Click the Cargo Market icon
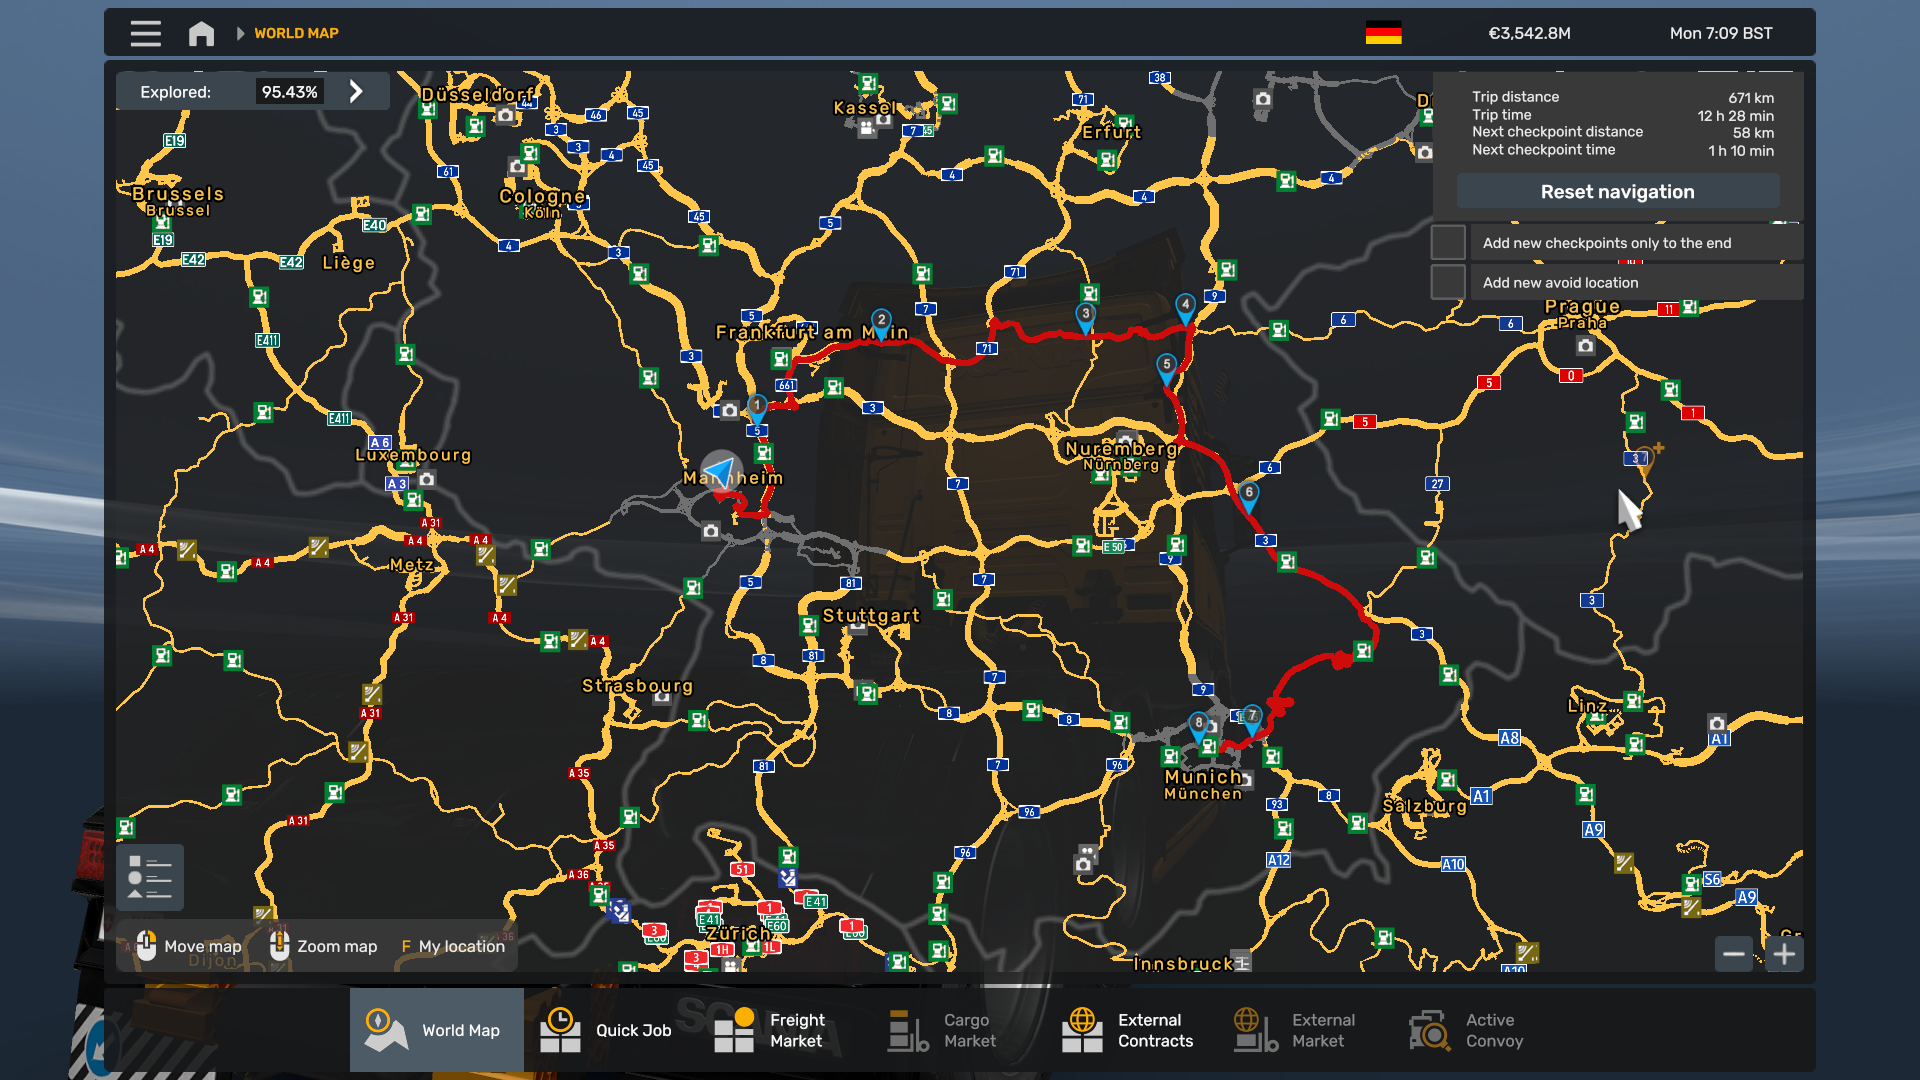The height and width of the screenshot is (1080, 1920). (906, 1030)
